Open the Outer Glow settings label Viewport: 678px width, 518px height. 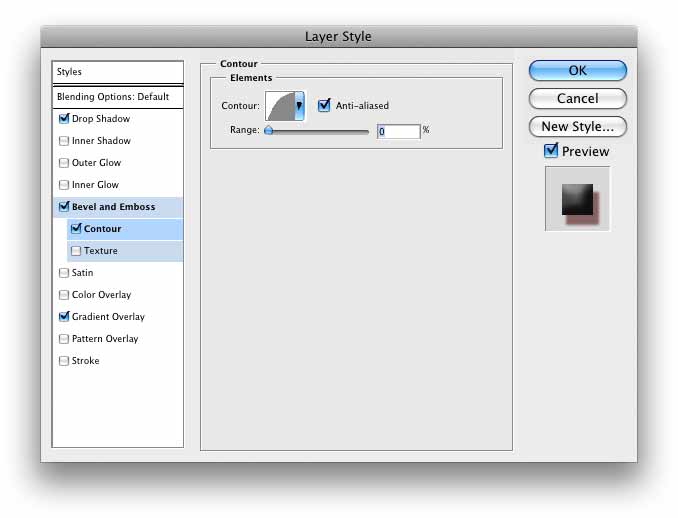click(x=96, y=163)
